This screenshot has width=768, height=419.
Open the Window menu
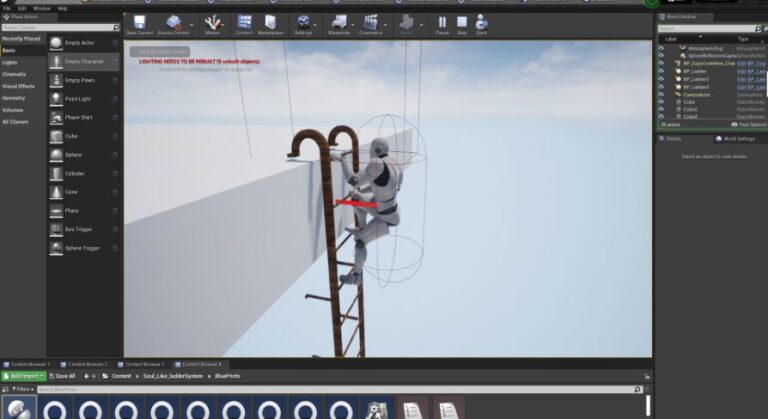coord(42,8)
